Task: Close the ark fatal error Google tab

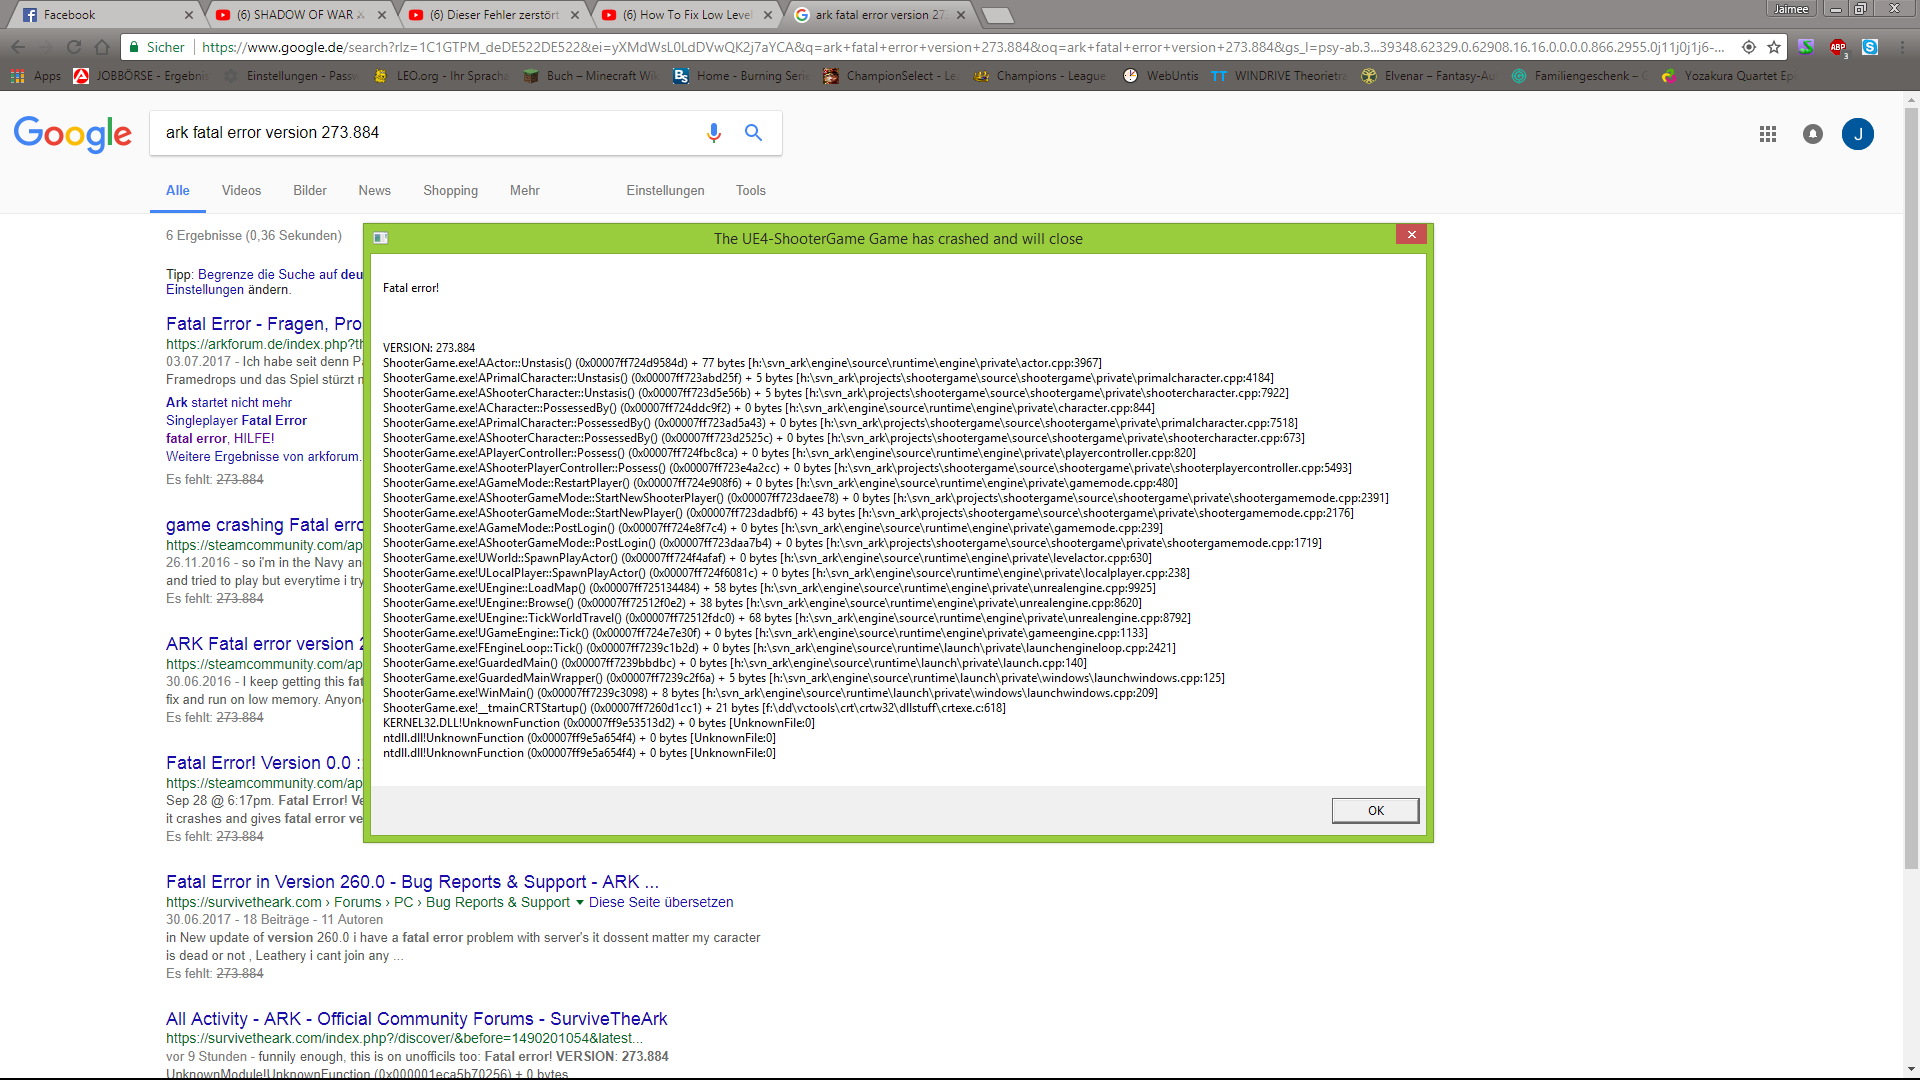Action: tap(961, 15)
